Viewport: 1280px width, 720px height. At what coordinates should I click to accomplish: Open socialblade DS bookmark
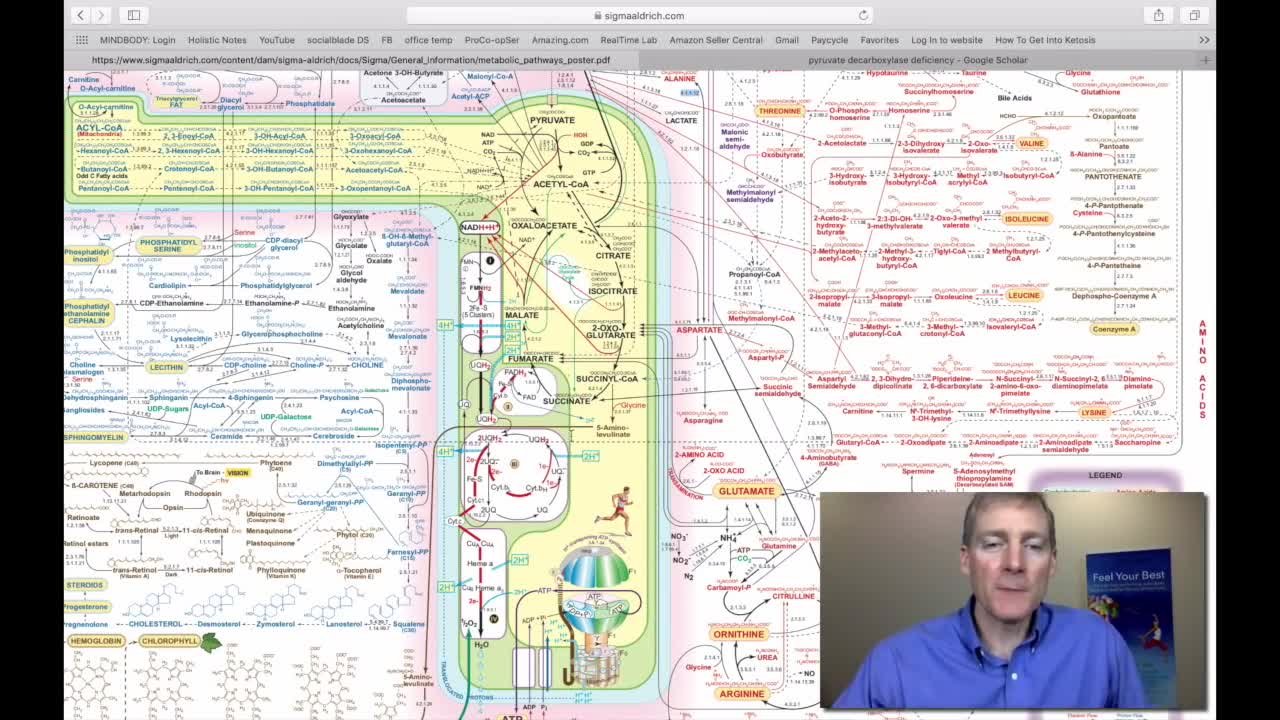[x=338, y=40]
